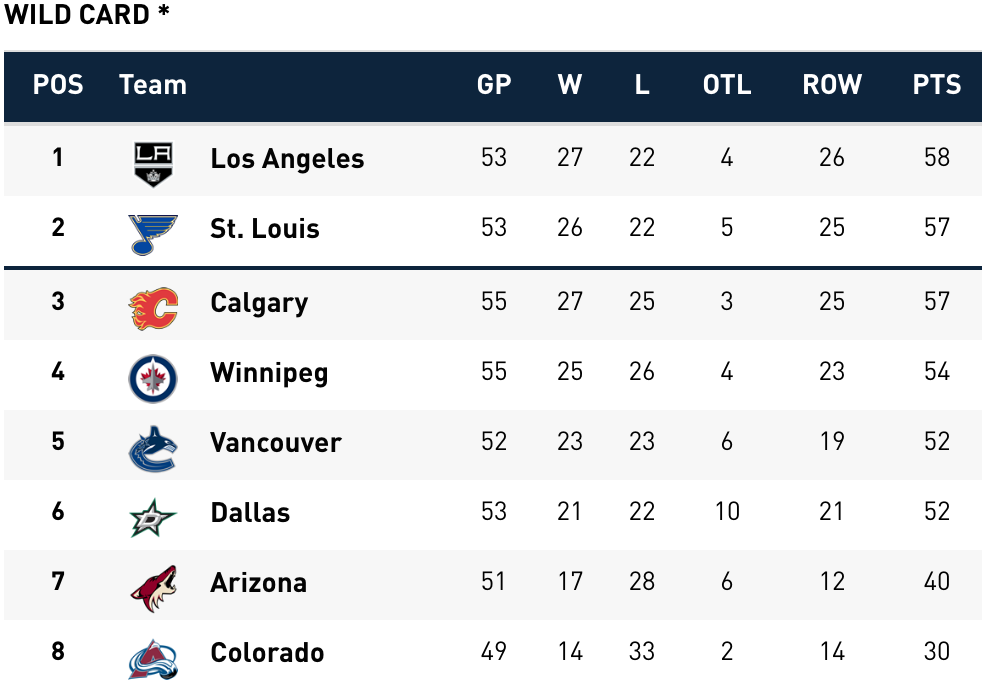Click the Arizona Coyotes logo
Image resolution: width=982 pixels, height=684 pixels.
(154, 589)
